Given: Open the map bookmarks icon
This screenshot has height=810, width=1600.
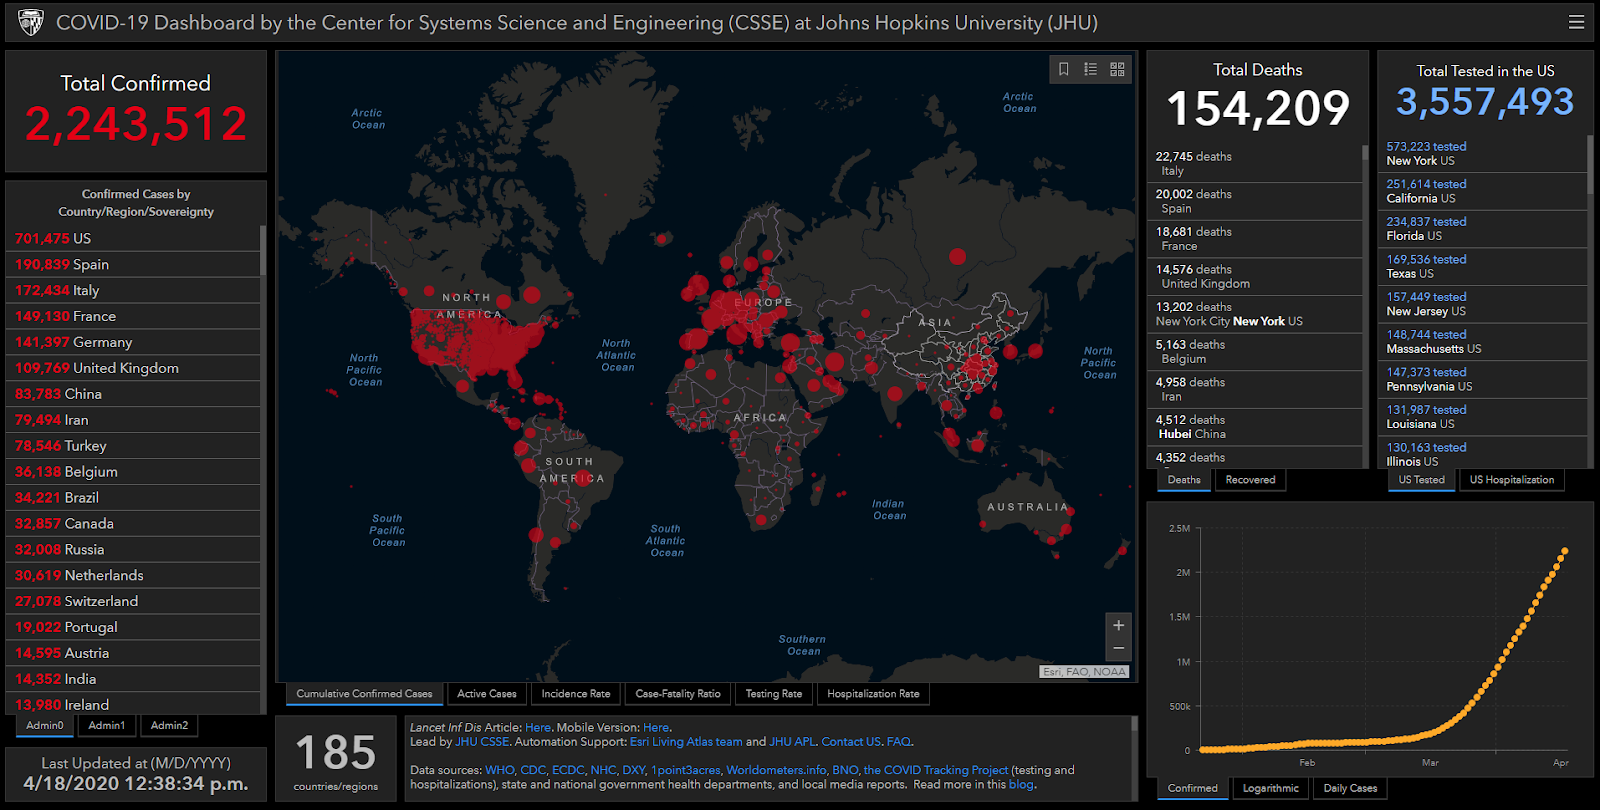Looking at the screenshot, I should [x=1064, y=69].
